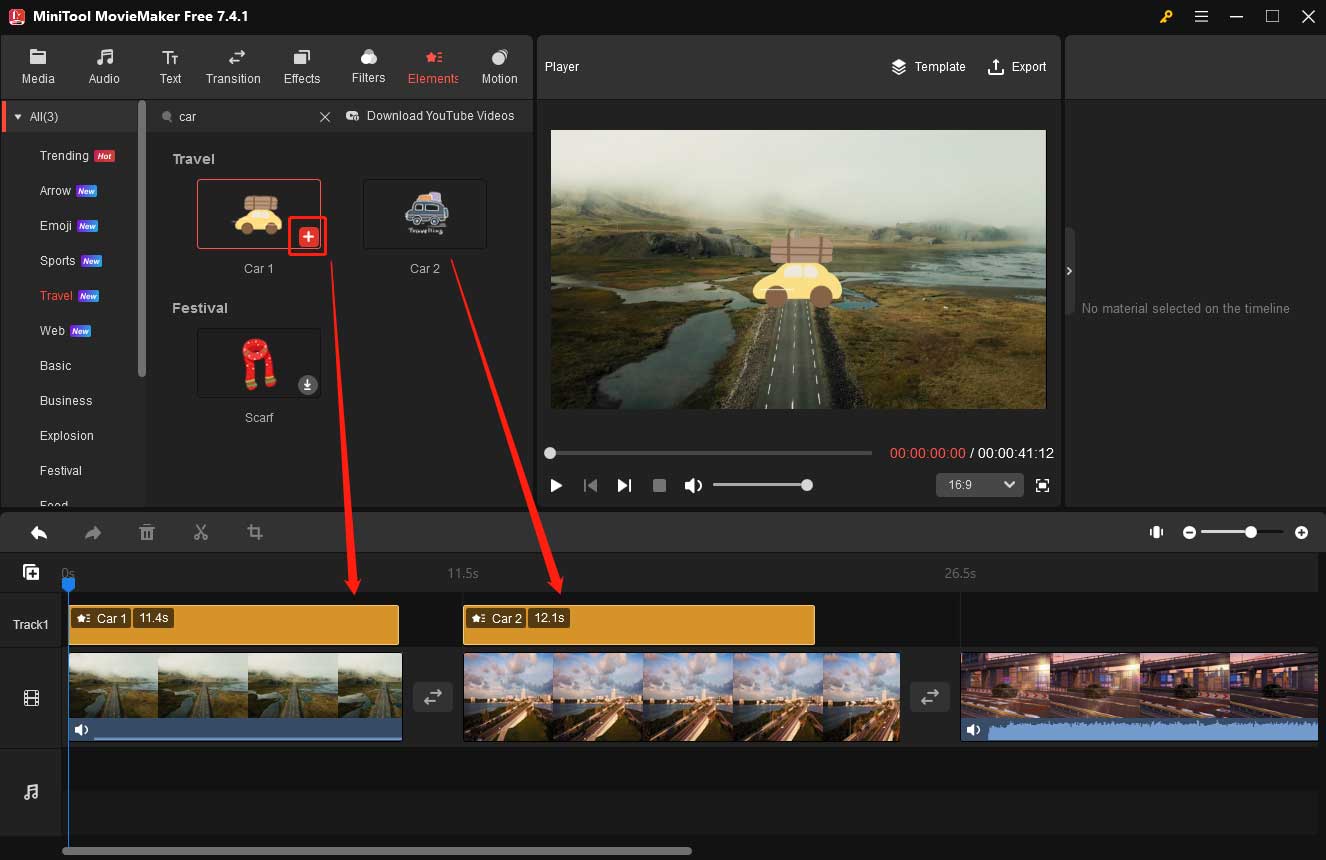
Task: Open the Transition tab
Action: click(x=233, y=66)
